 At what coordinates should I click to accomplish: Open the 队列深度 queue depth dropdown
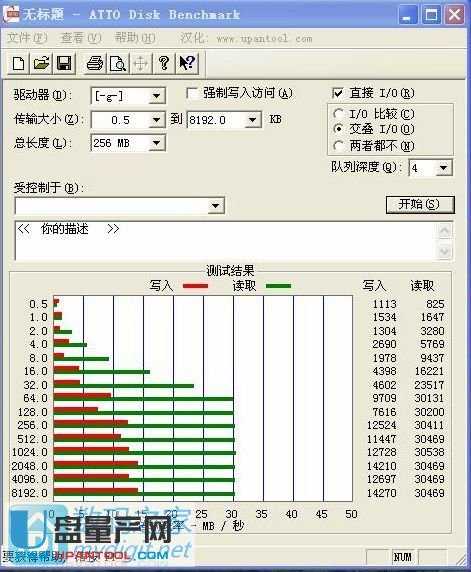pos(444,168)
